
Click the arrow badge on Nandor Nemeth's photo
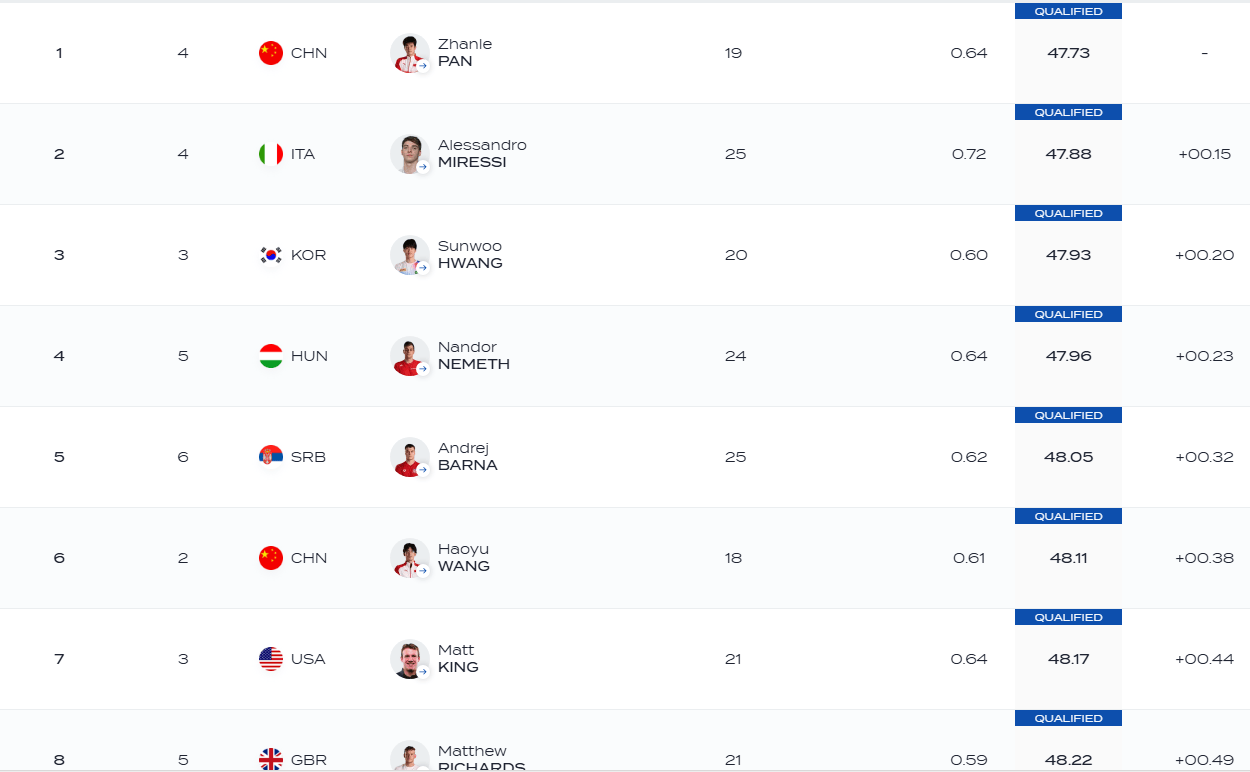click(x=423, y=369)
